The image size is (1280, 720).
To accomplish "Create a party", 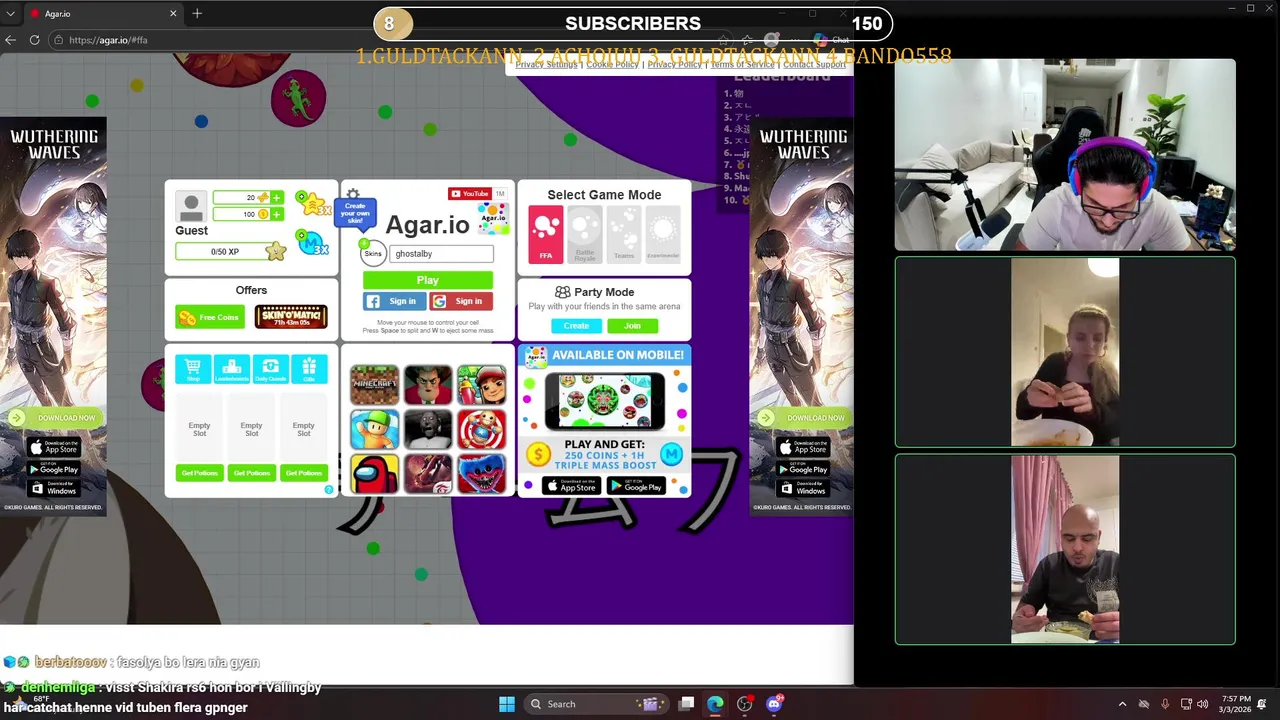I will click(x=576, y=326).
